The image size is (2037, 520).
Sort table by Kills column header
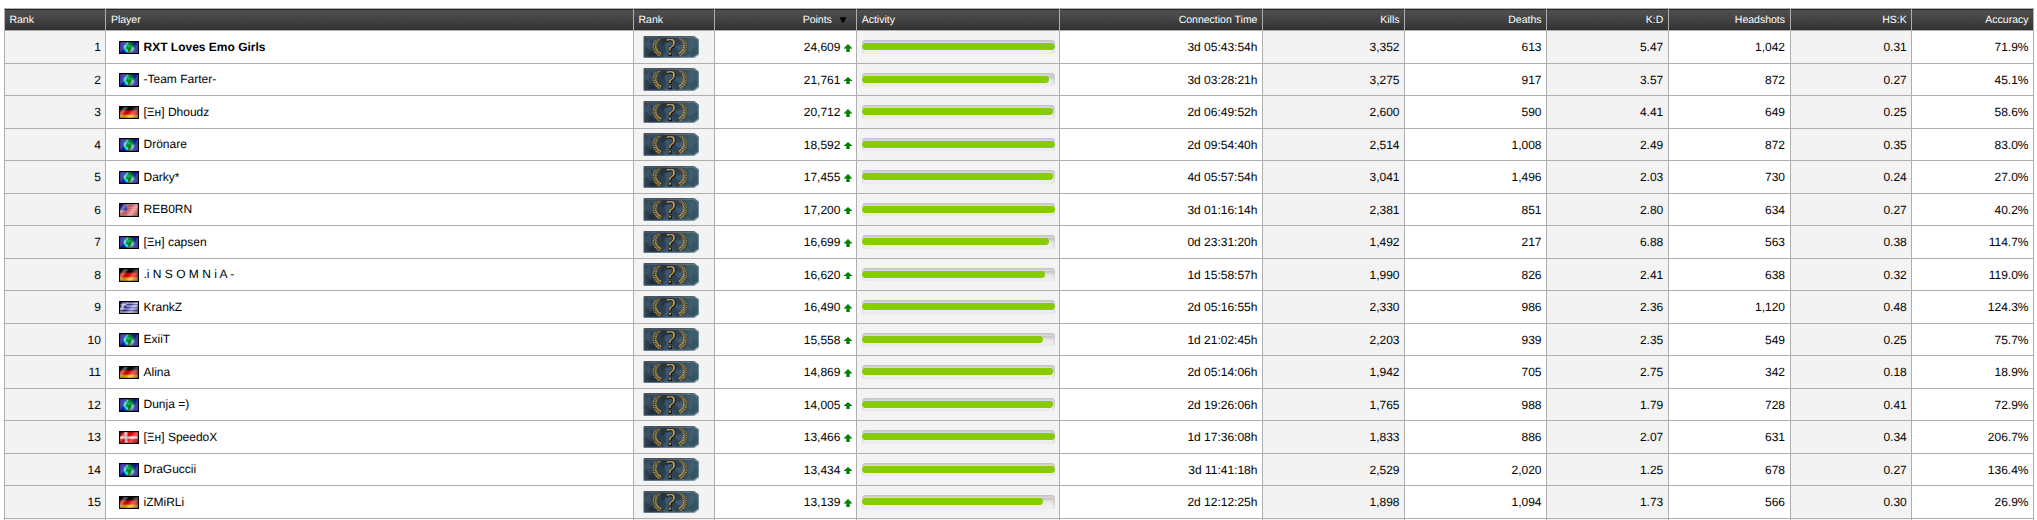pos(1389,20)
